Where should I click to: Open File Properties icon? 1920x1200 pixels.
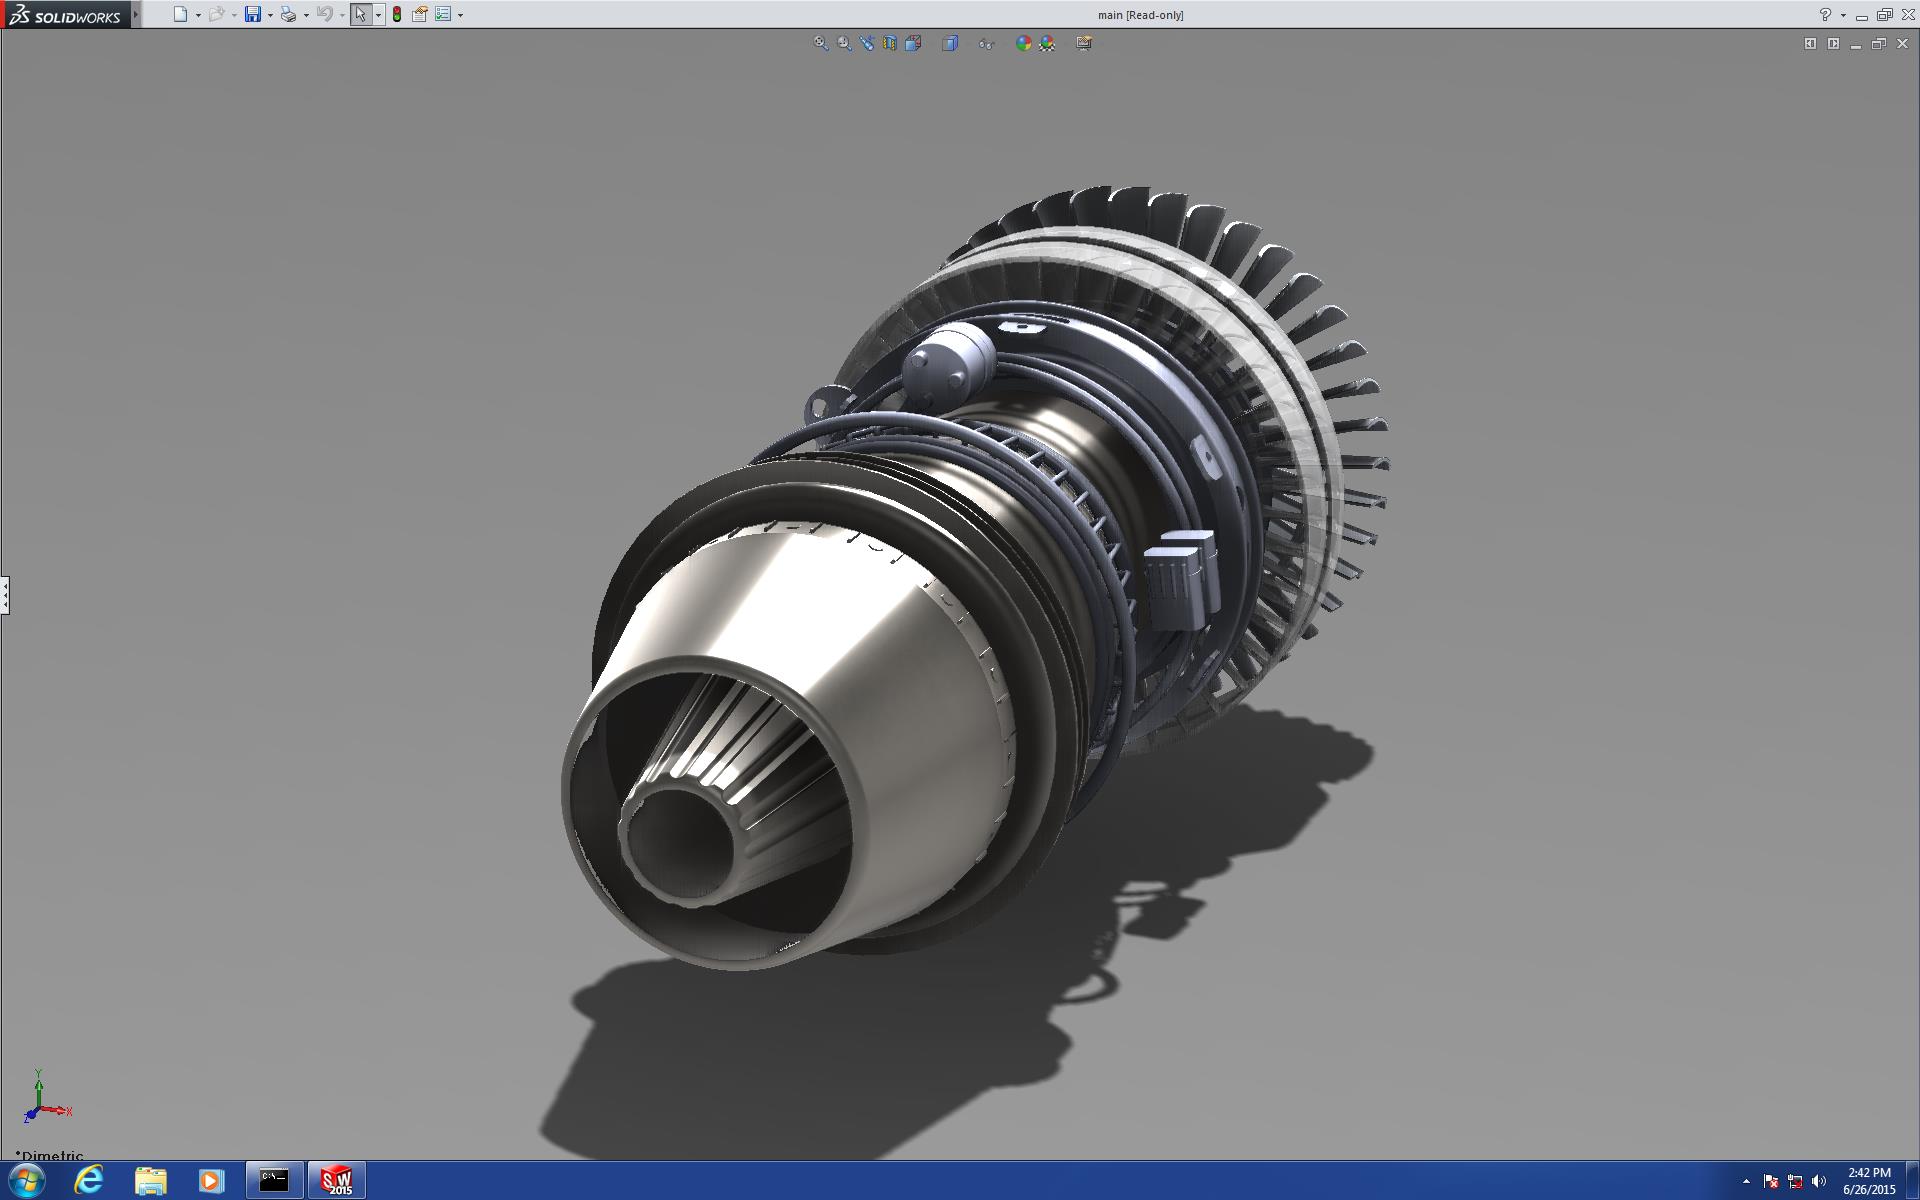point(420,14)
